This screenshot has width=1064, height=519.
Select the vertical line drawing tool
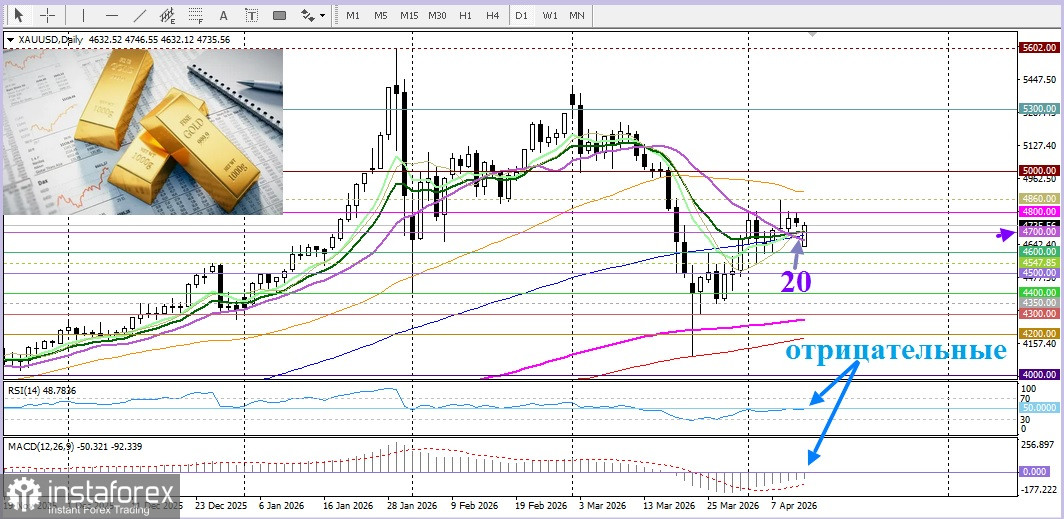pos(84,15)
